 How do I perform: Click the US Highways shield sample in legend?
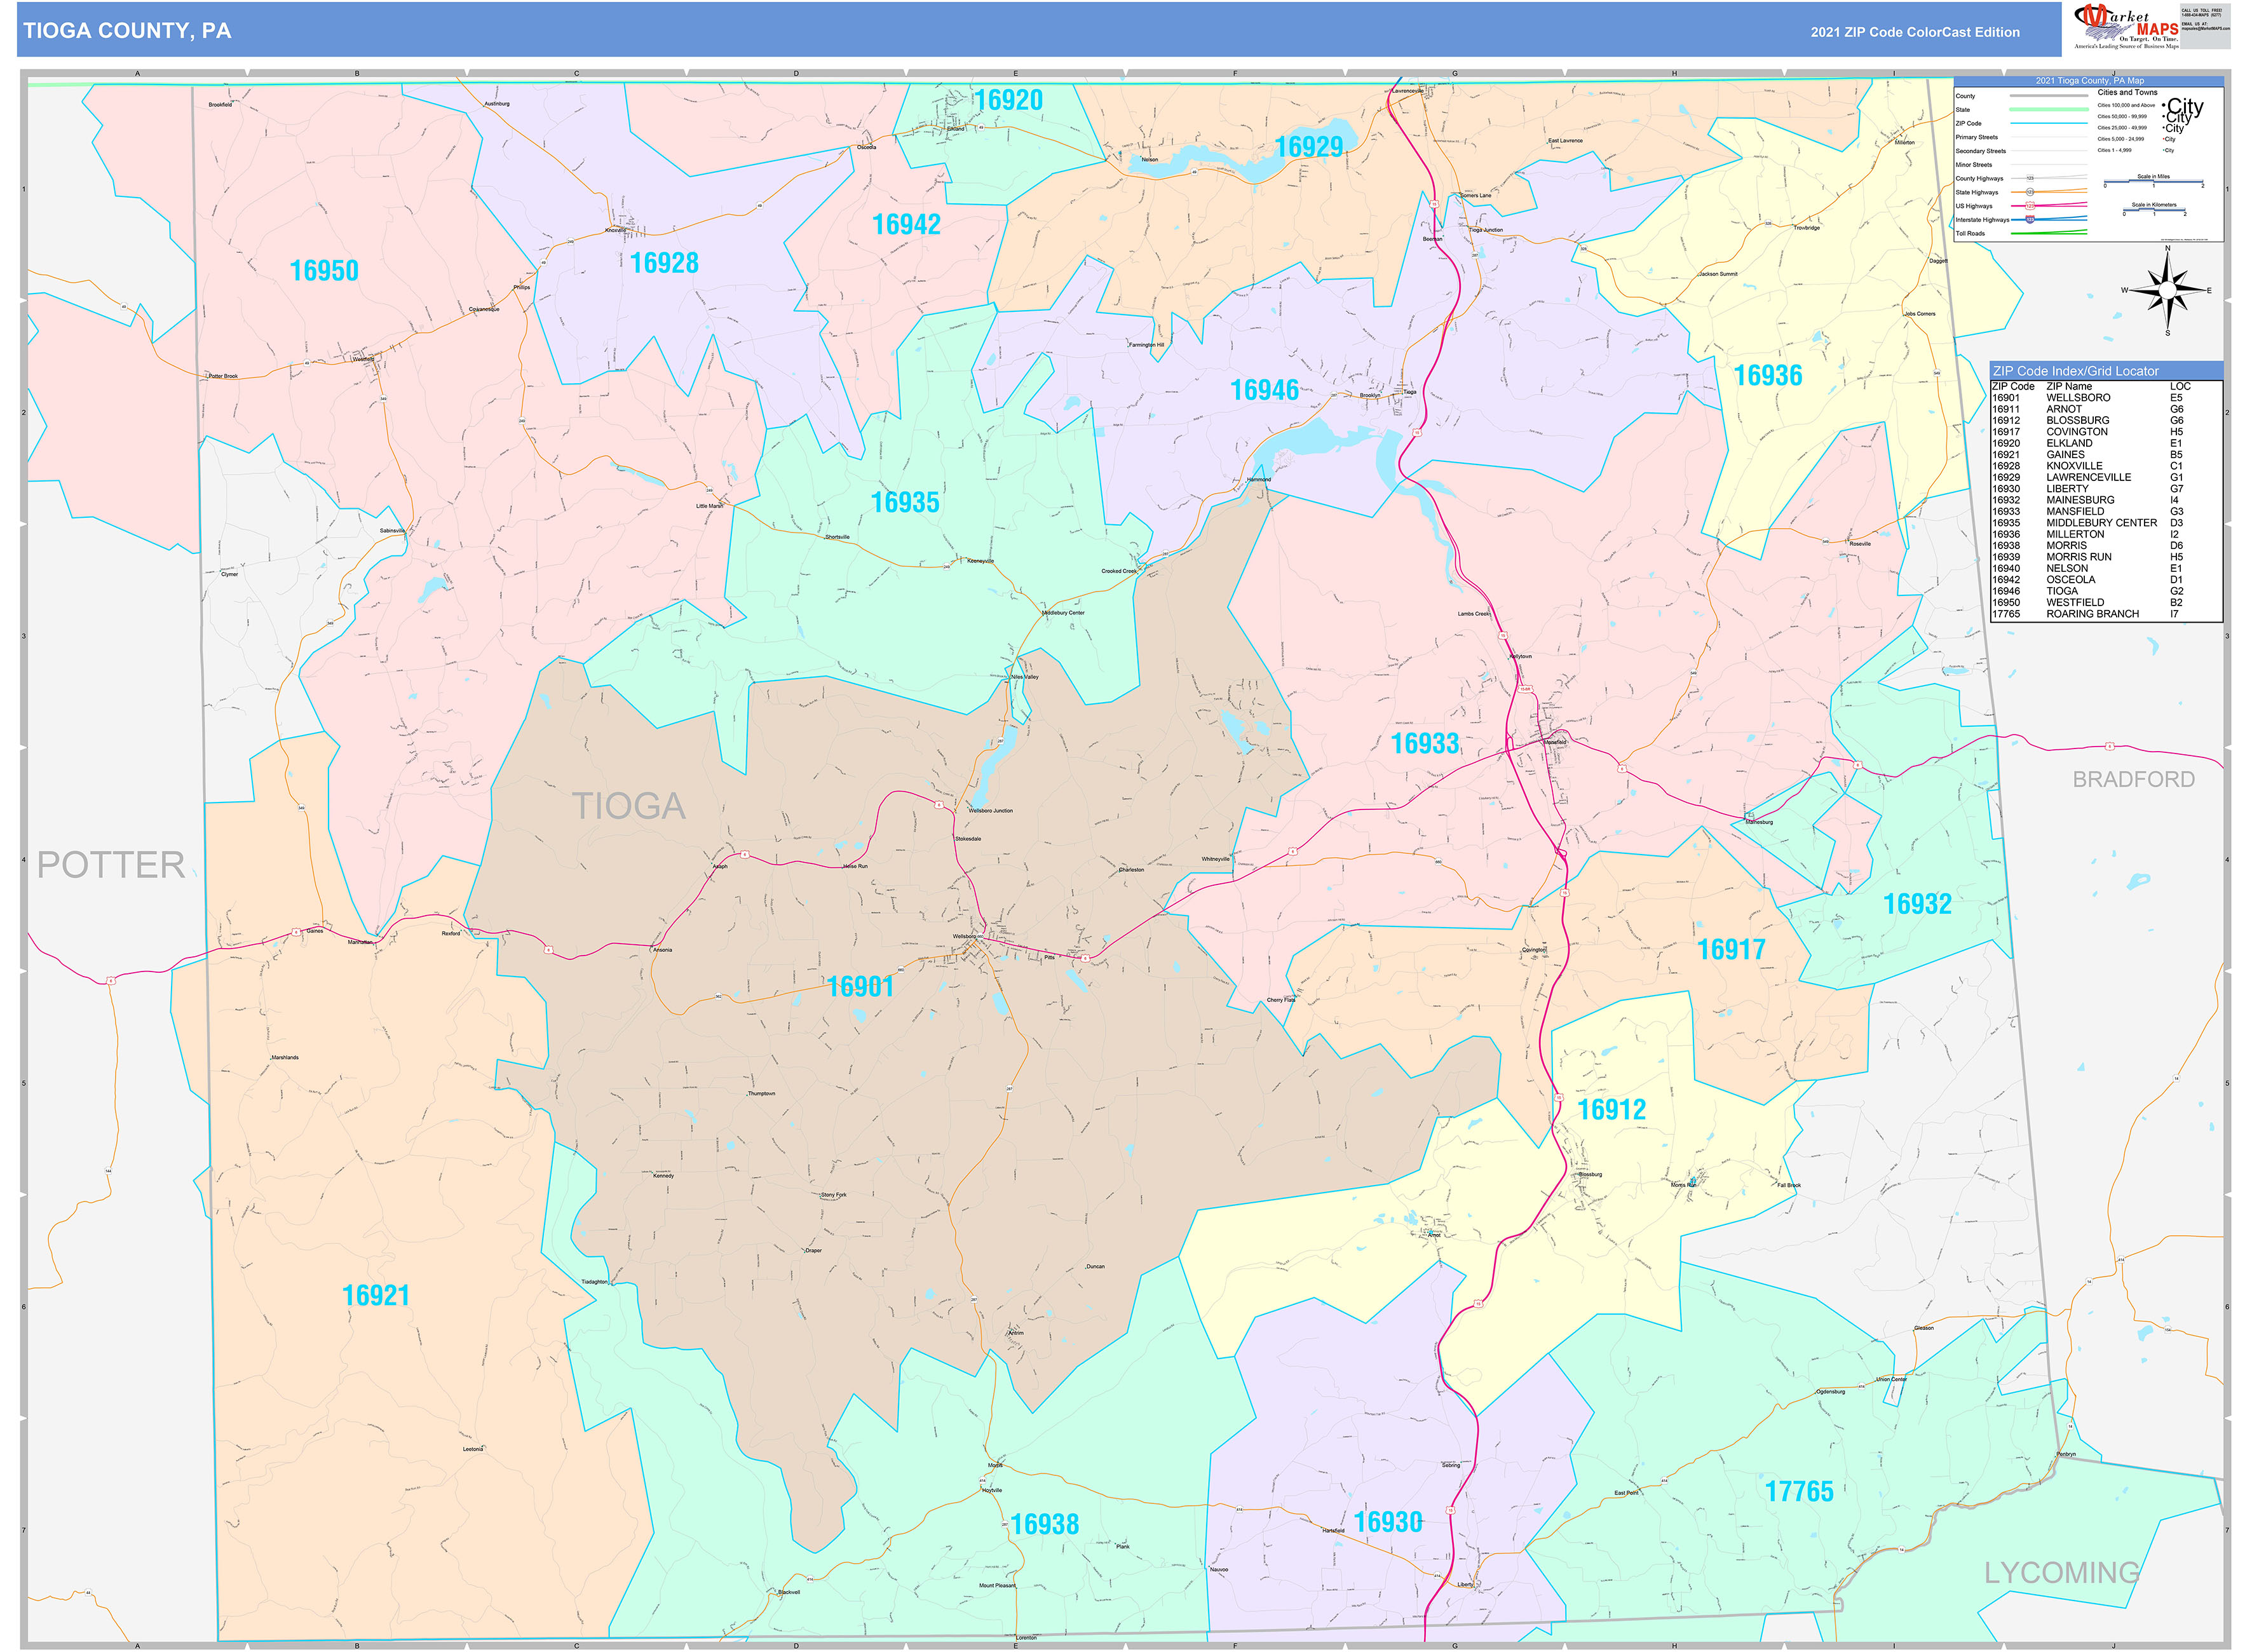click(x=2030, y=206)
